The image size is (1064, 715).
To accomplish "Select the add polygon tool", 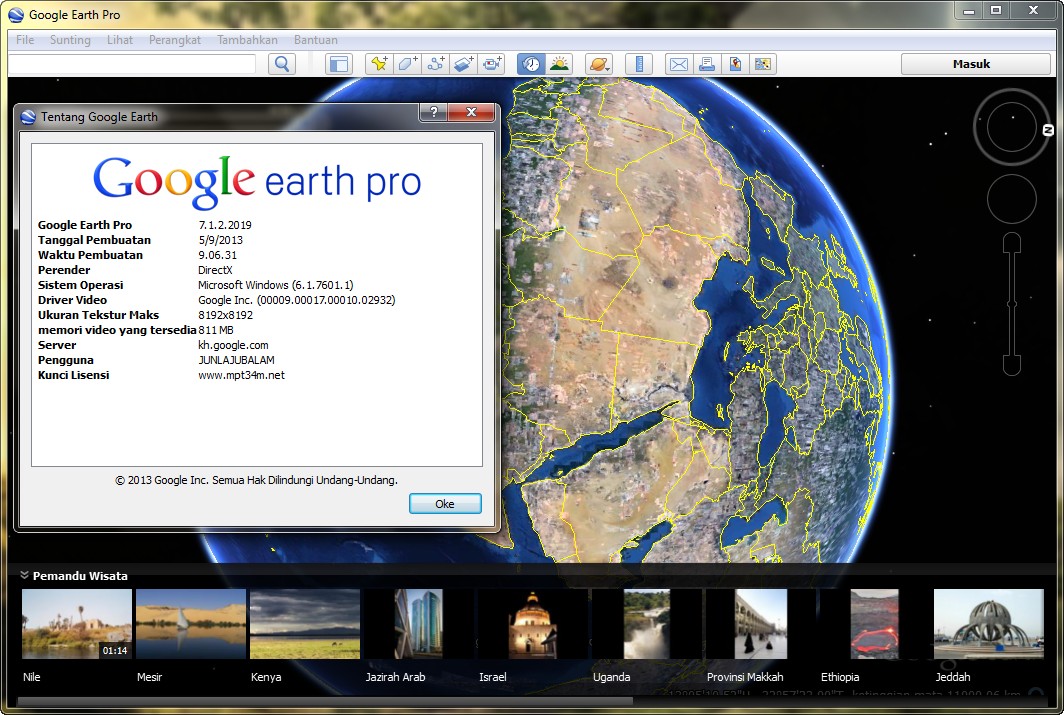I will (x=407, y=64).
